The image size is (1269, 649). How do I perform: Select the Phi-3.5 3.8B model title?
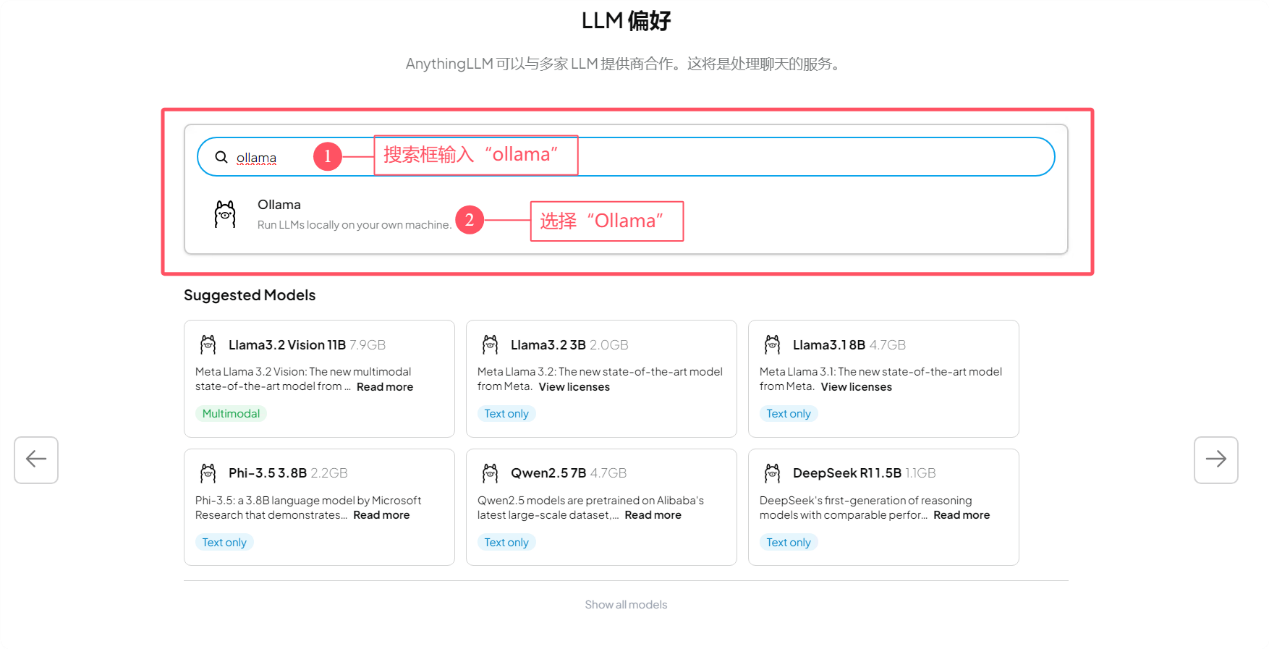pyautogui.click(x=267, y=473)
